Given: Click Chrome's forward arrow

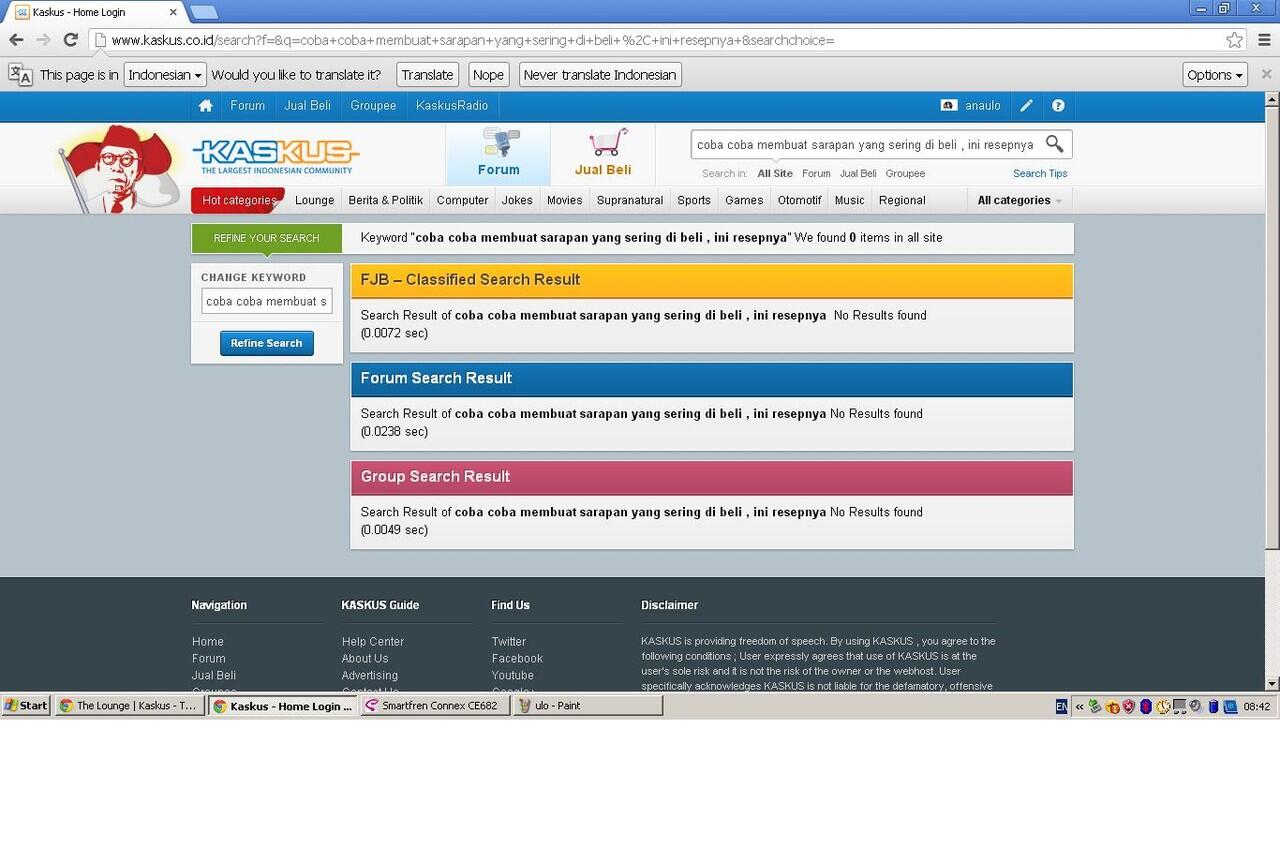Looking at the screenshot, I should (43, 40).
